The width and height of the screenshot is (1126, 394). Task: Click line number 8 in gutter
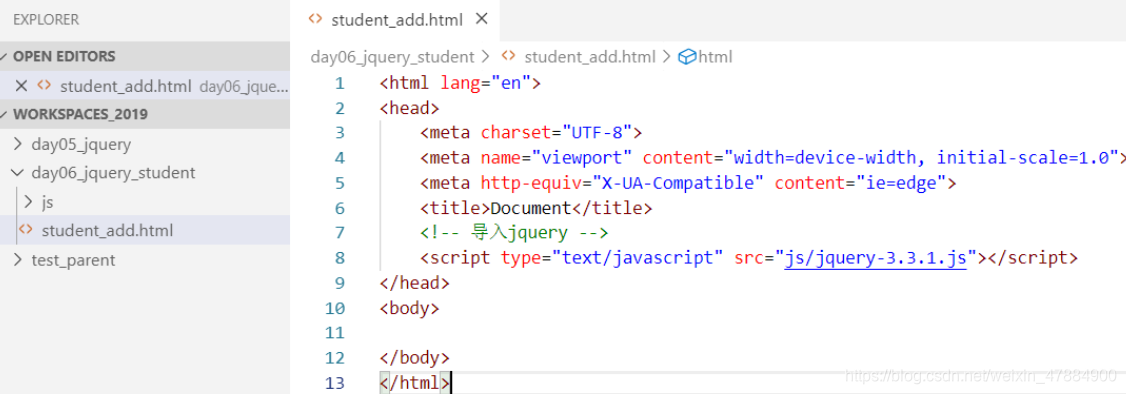tap(340, 258)
